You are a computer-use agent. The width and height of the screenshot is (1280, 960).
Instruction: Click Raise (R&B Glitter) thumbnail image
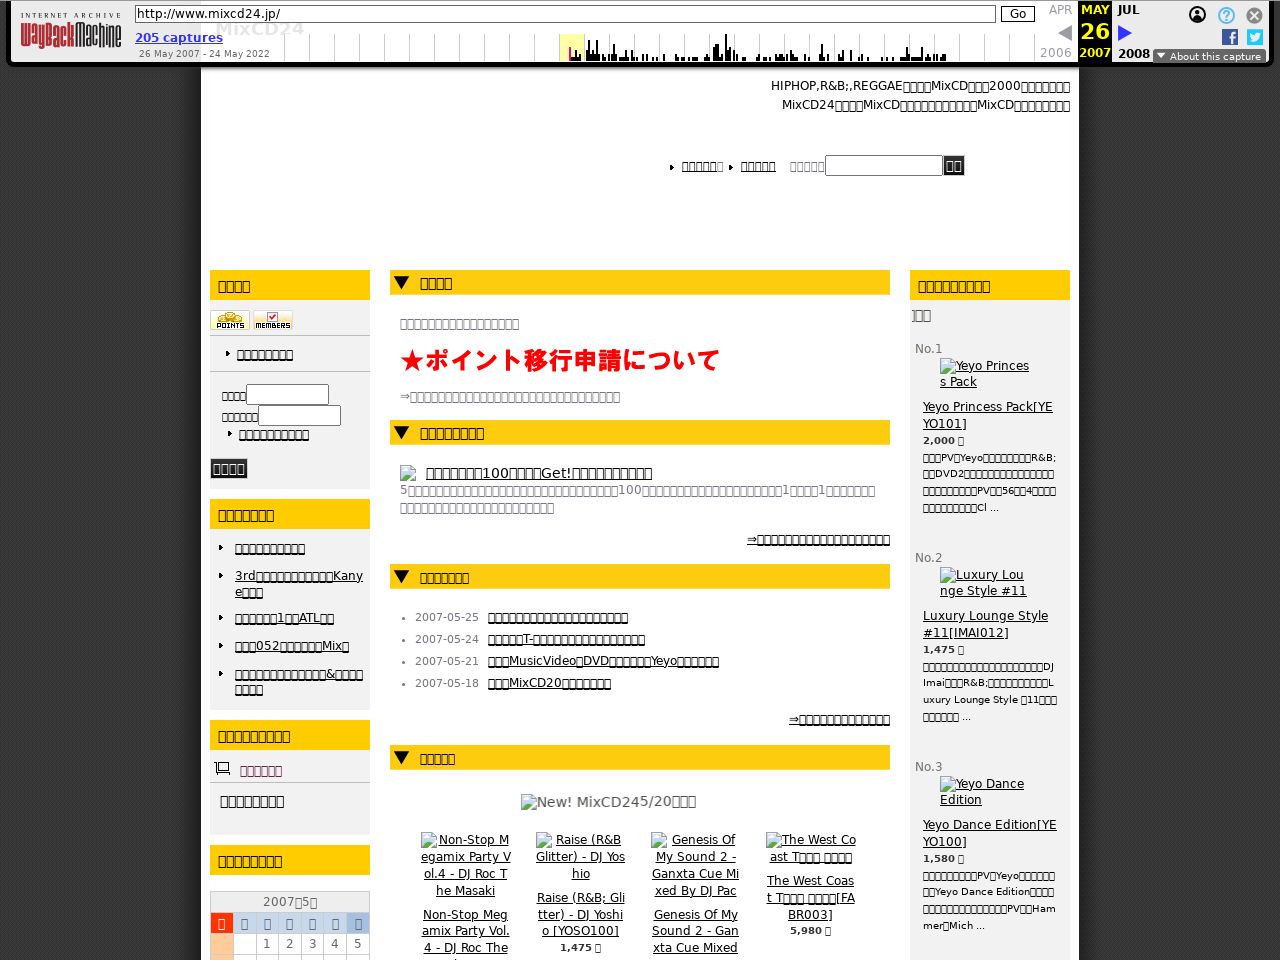click(x=581, y=857)
